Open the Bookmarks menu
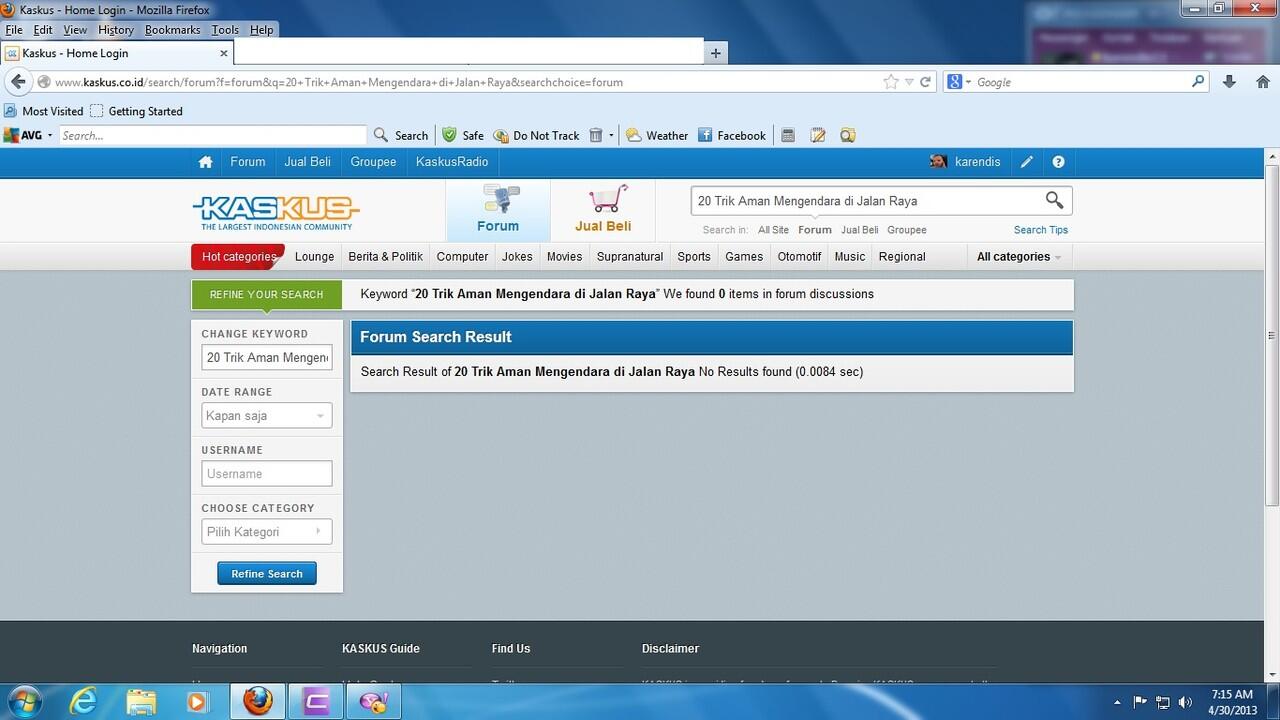The image size is (1280, 720). coord(173,30)
